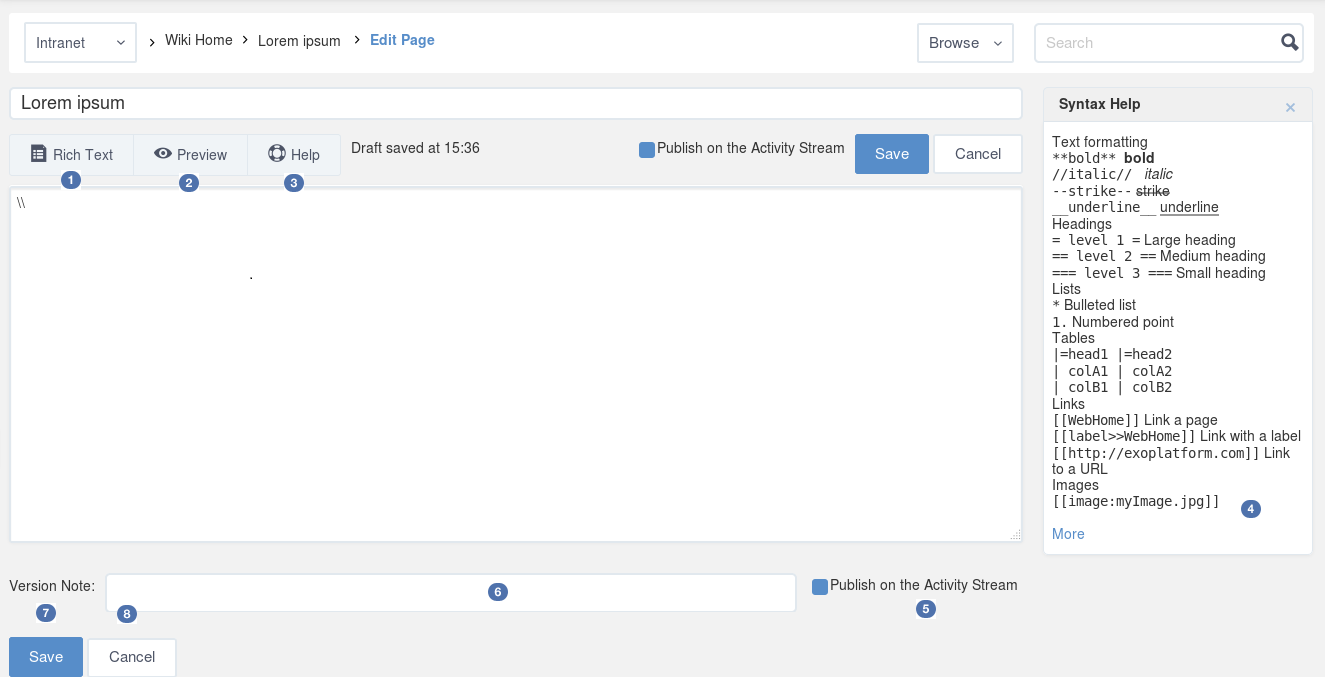Click the '[[WebHome]] Link a page' line
This screenshot has height=677, width=1325.
1135,420
